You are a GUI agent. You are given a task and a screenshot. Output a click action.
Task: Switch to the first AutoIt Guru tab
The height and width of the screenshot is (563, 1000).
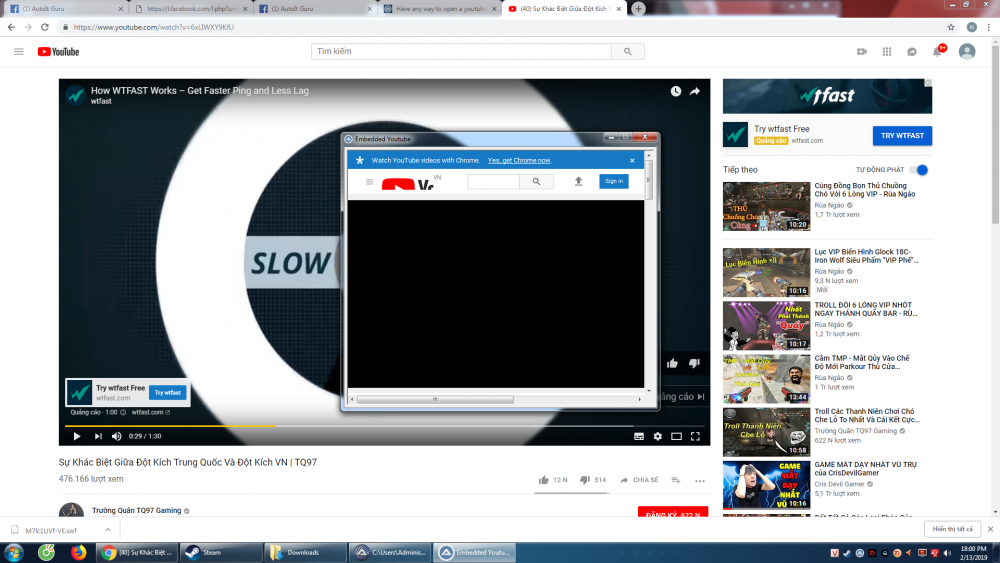64,9
